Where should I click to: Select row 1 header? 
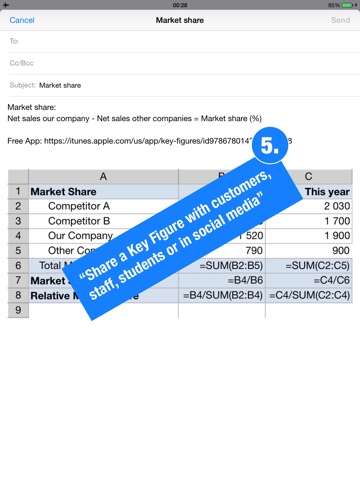click(18, 192)
